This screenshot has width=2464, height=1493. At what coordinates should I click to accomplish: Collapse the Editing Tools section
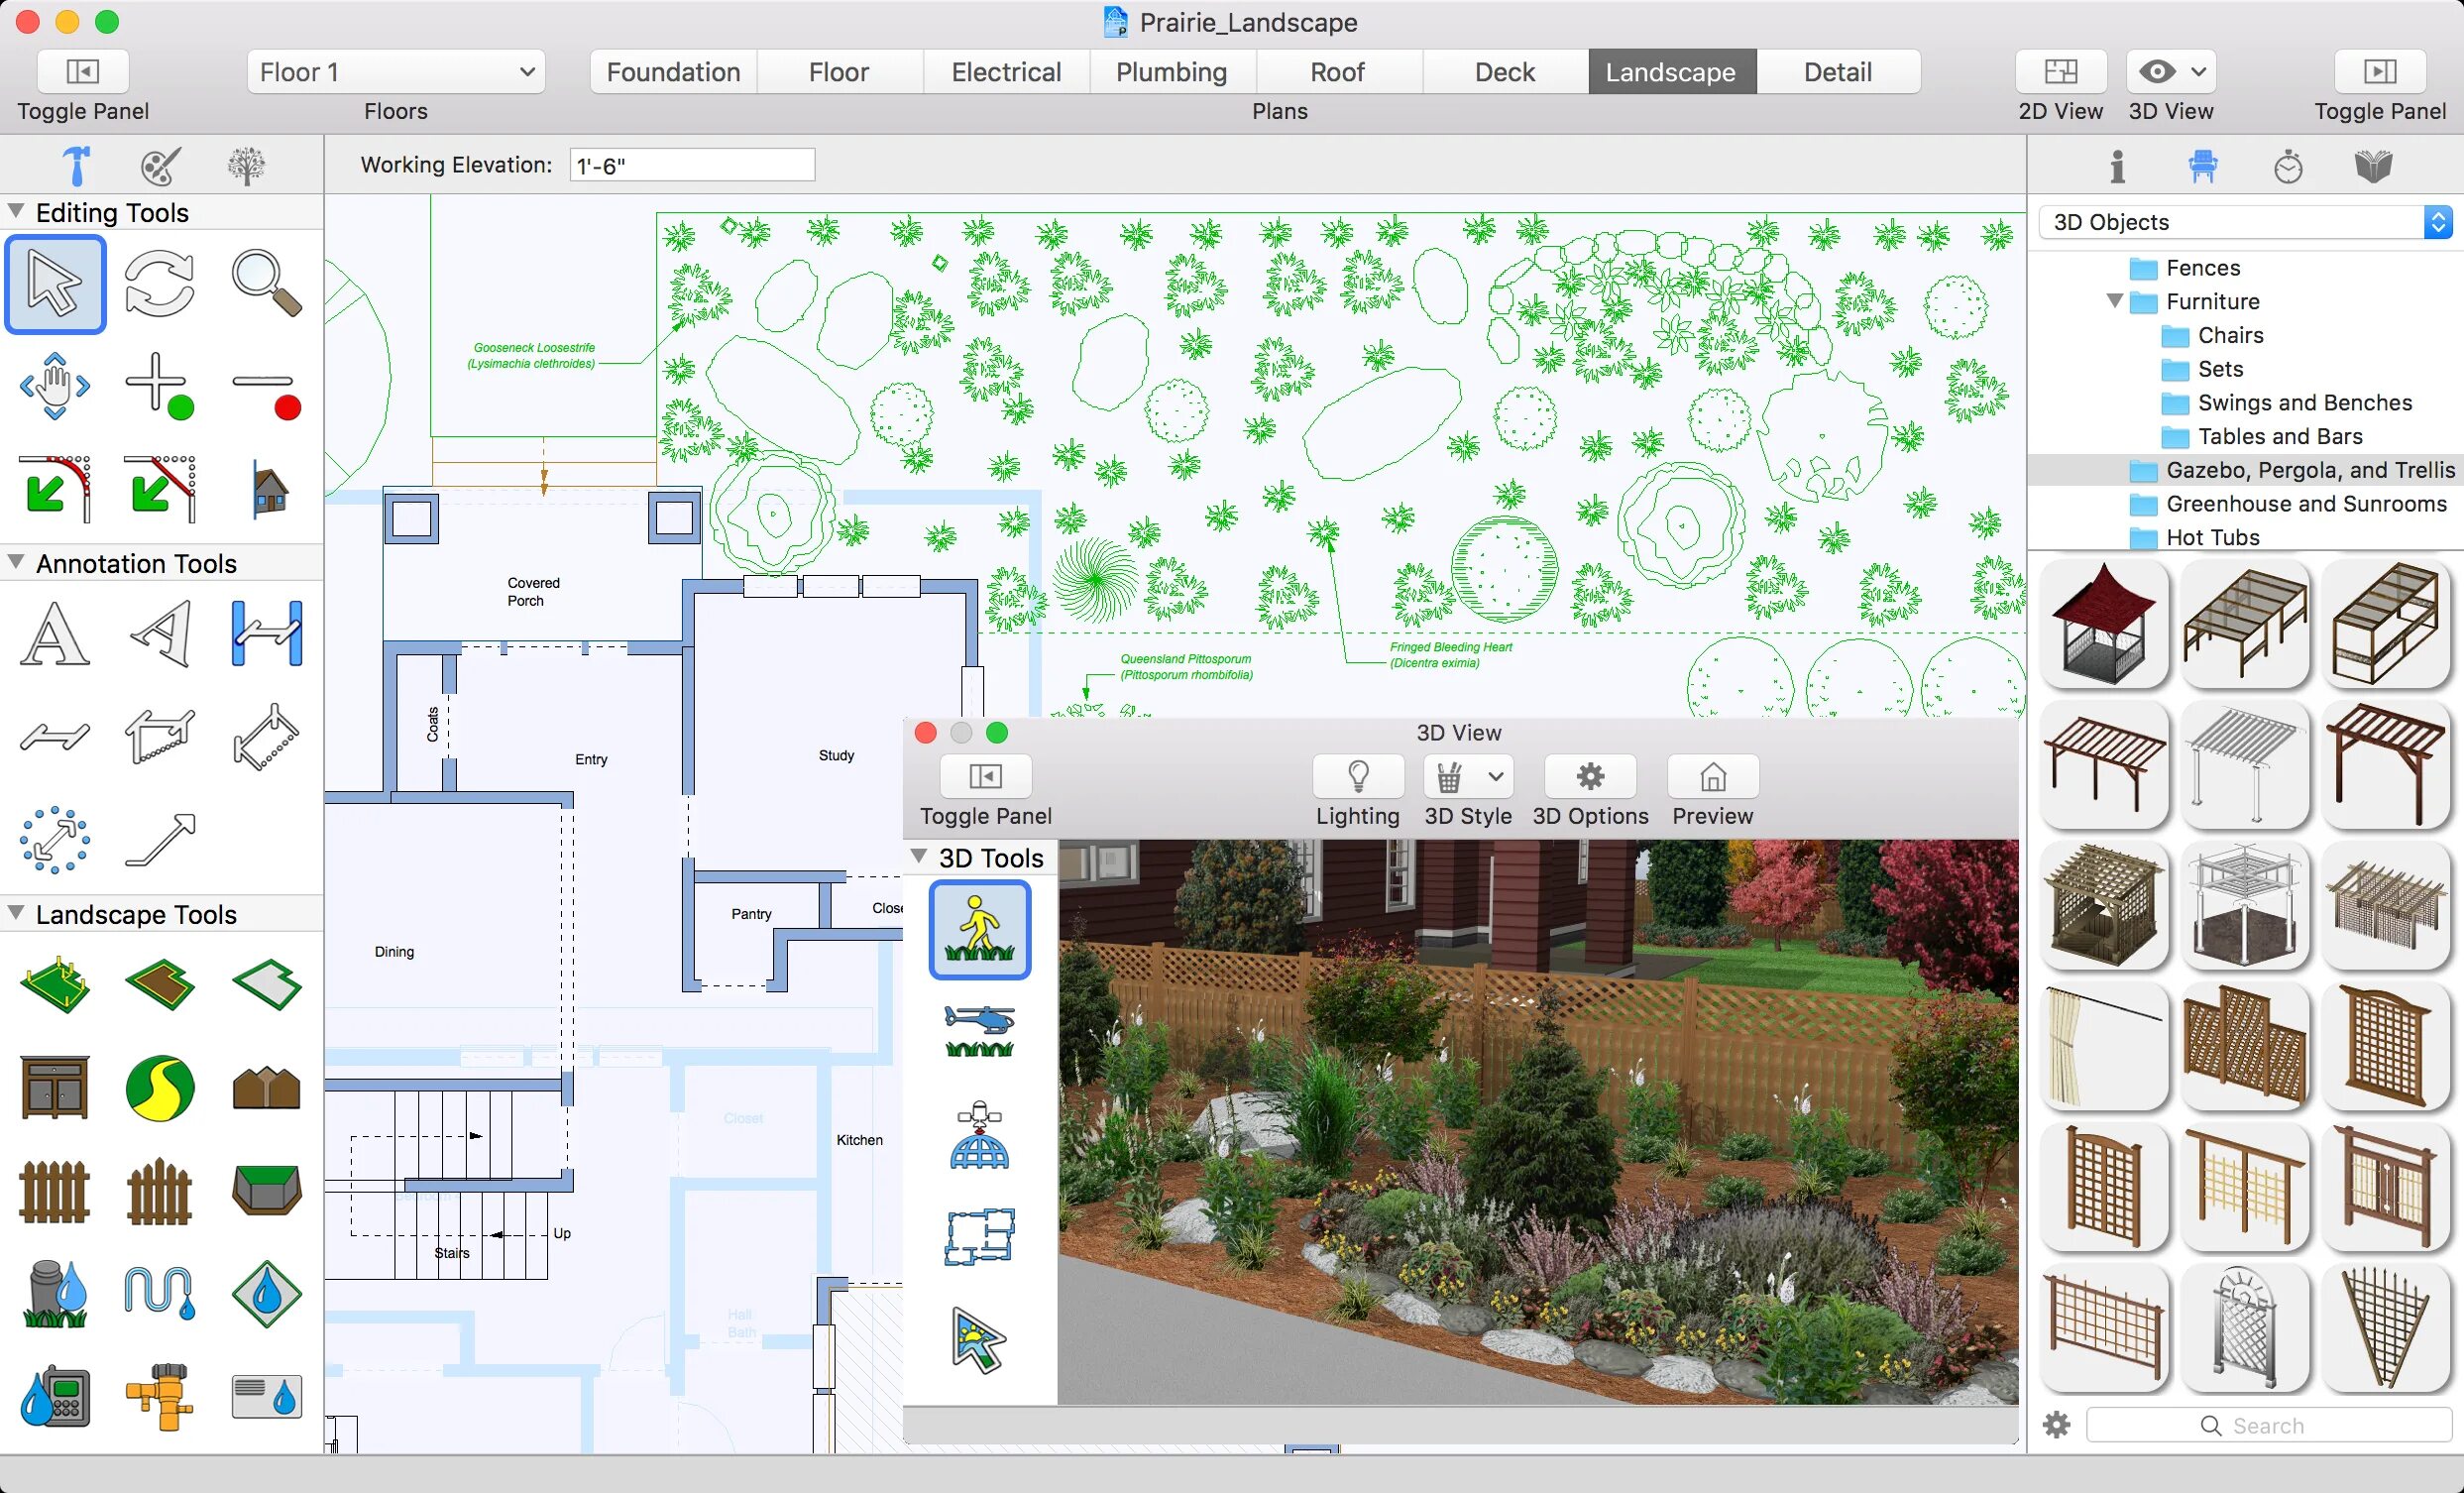pos(16,212)
